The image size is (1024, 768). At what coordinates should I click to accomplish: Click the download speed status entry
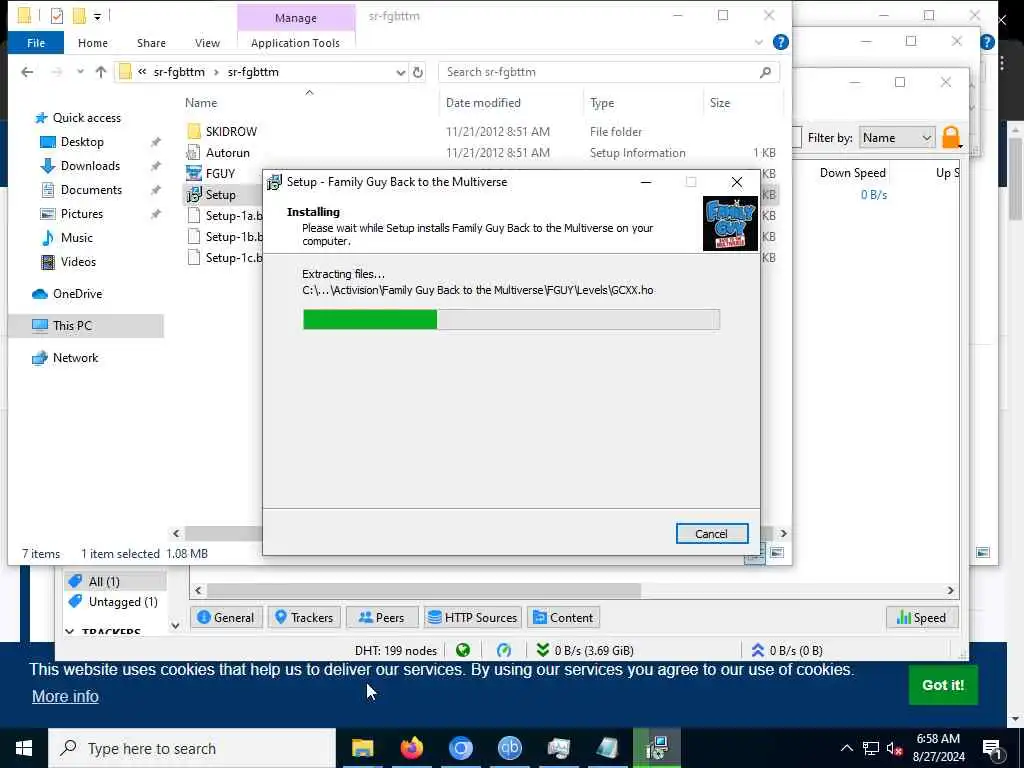[x=585, y=650]
